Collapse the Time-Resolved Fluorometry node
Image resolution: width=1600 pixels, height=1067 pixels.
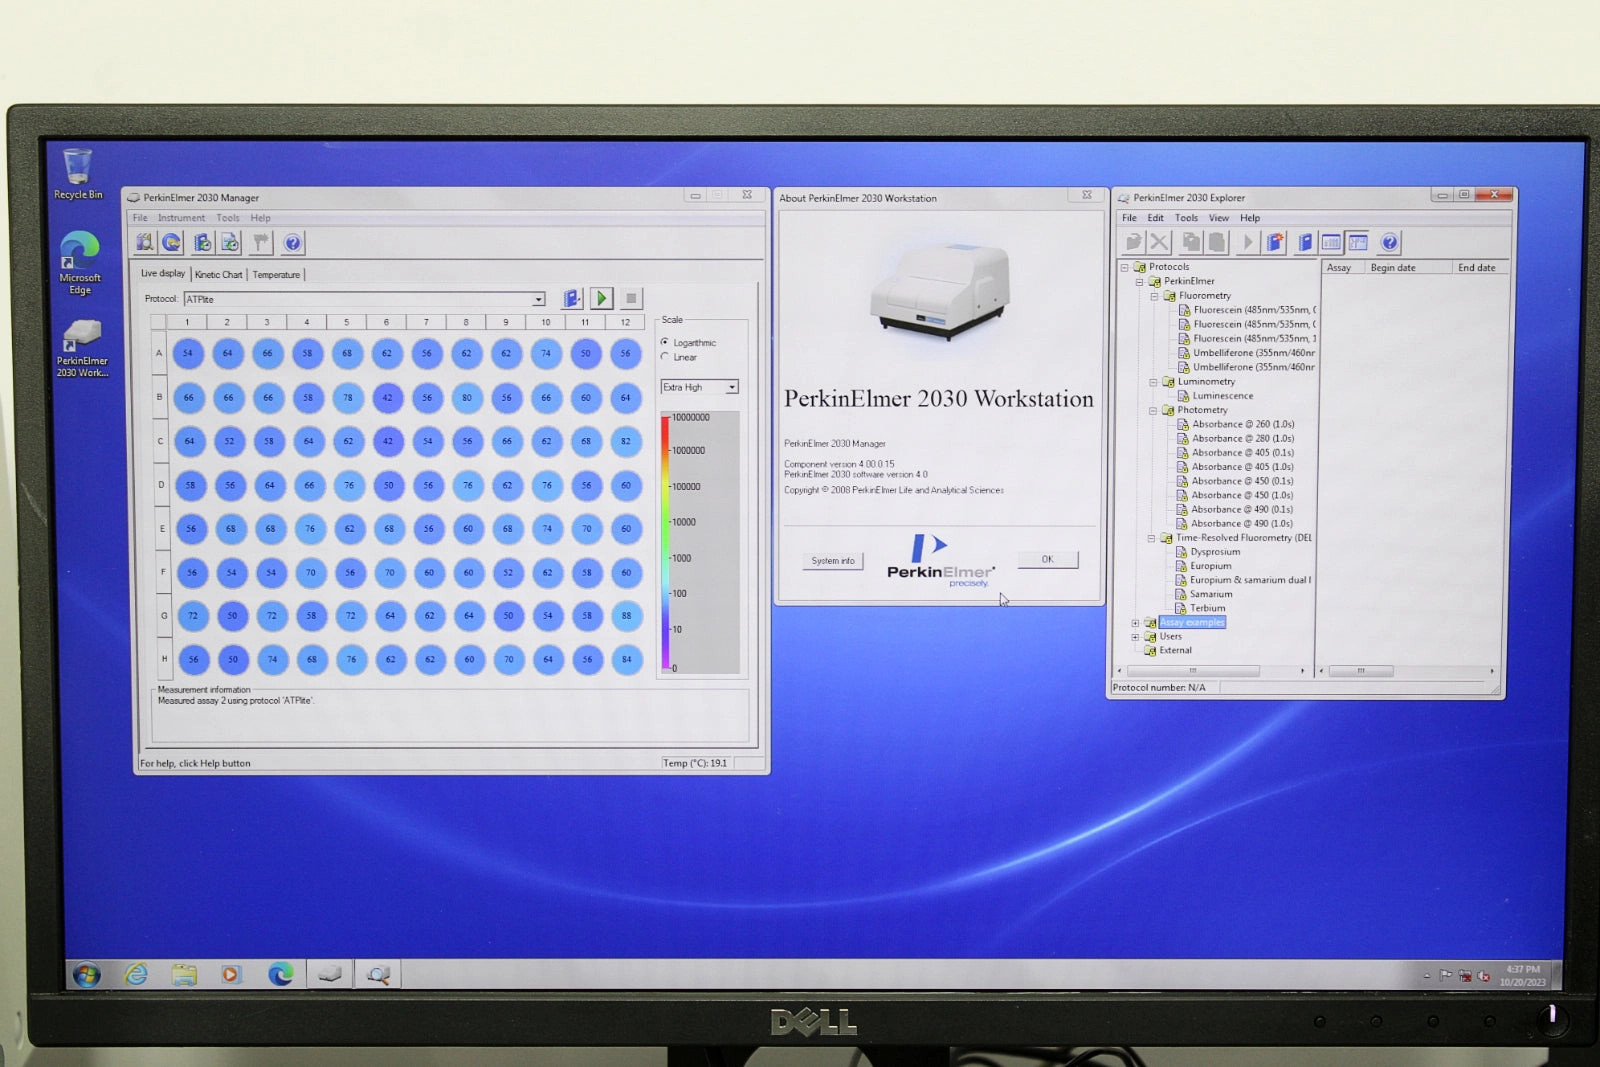(1151, 538)
